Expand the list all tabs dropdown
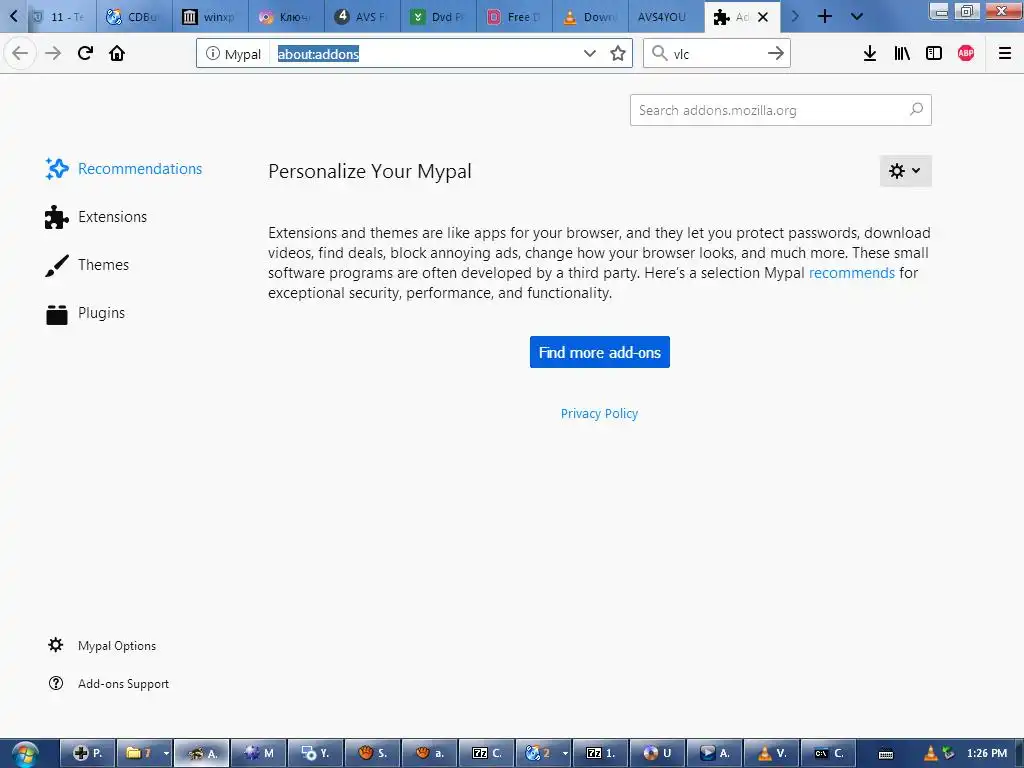The height and width of the screenshot is (768, 1024). [857, 16]
